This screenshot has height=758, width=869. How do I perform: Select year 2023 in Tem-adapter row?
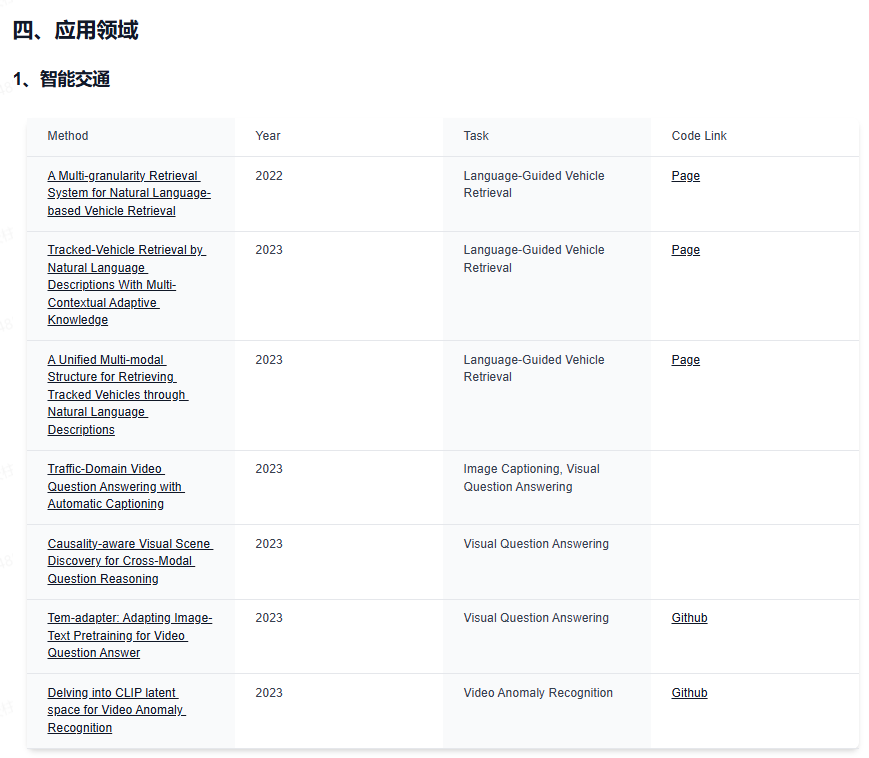click(269, 618)
